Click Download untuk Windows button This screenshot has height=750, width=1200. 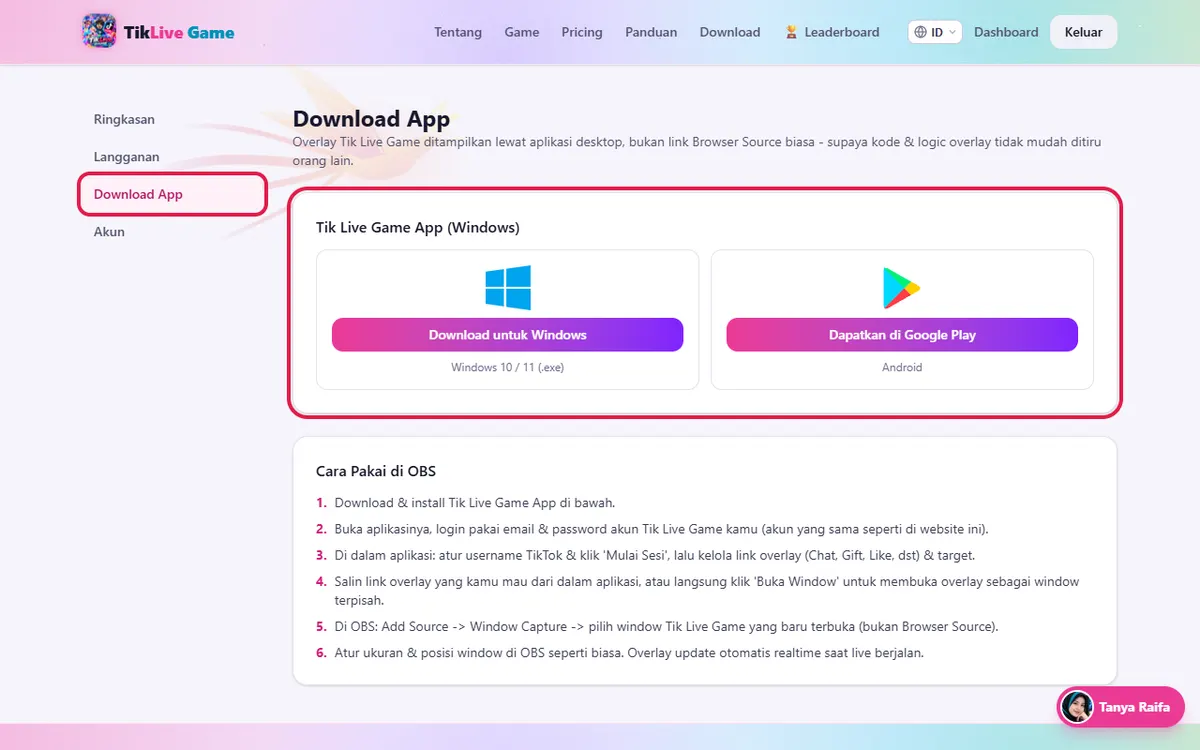coord(507,335)
